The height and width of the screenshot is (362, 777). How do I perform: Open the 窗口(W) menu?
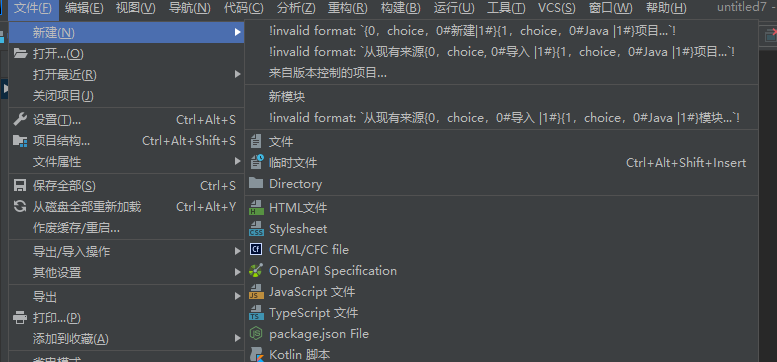point(610,8)
